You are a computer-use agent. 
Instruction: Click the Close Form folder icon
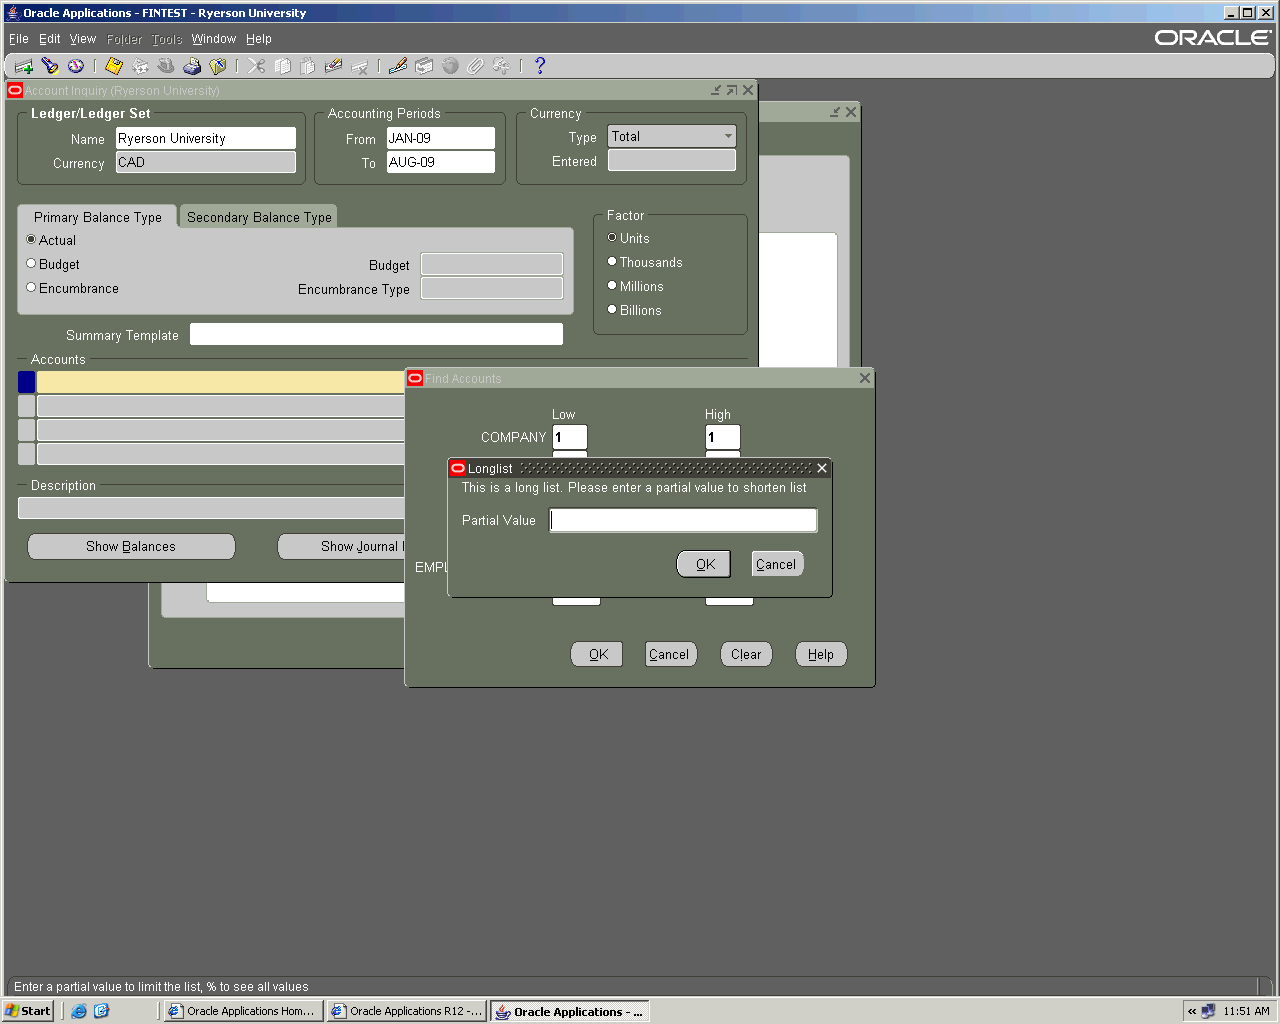(218, 66)
